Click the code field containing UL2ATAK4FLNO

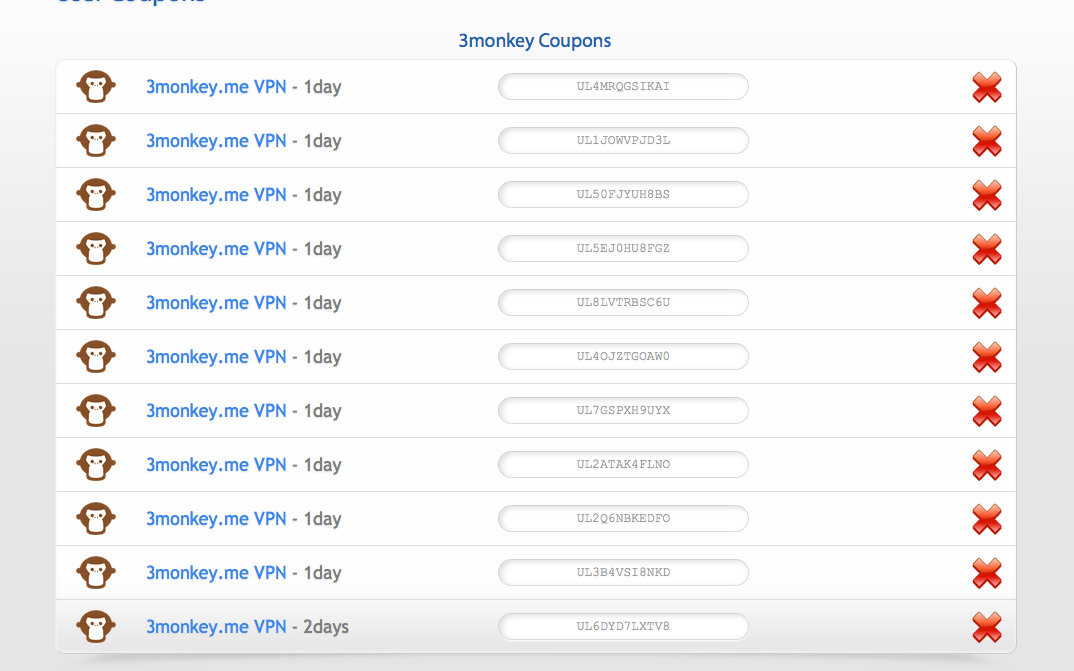tap(623, 465)
